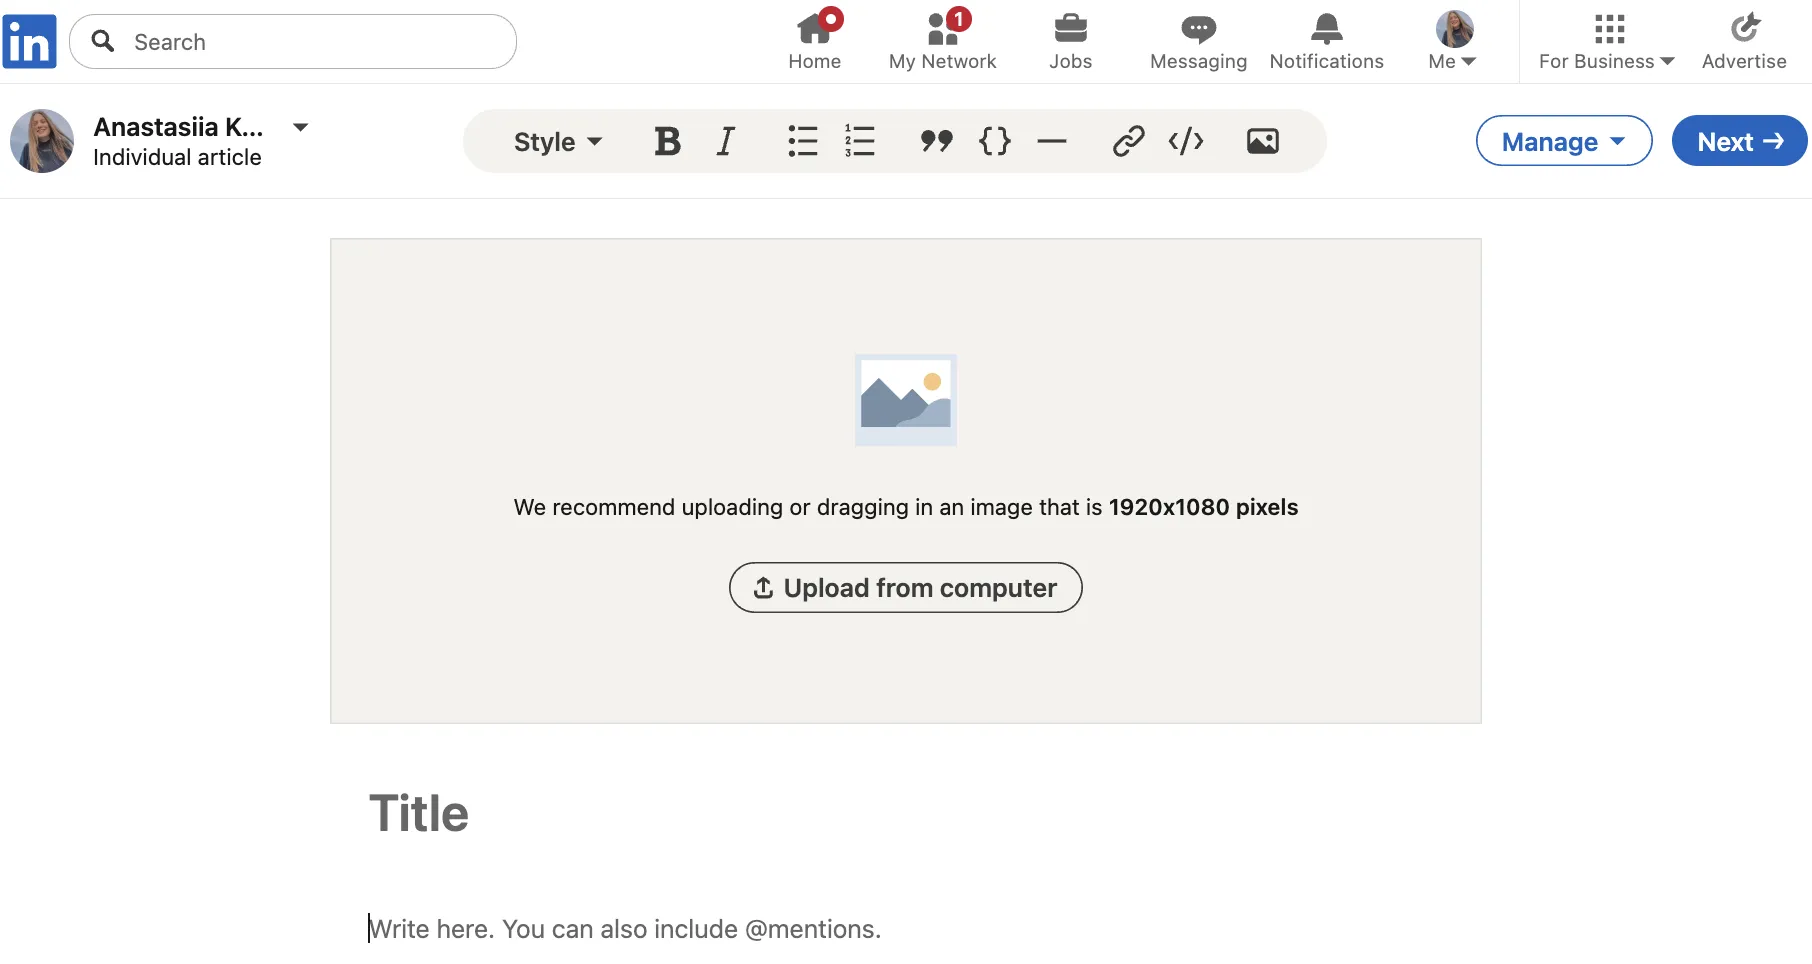1812x964 pixels.
Task: Open Messaging on LinkedIn
Action: tap(1197, 40)
